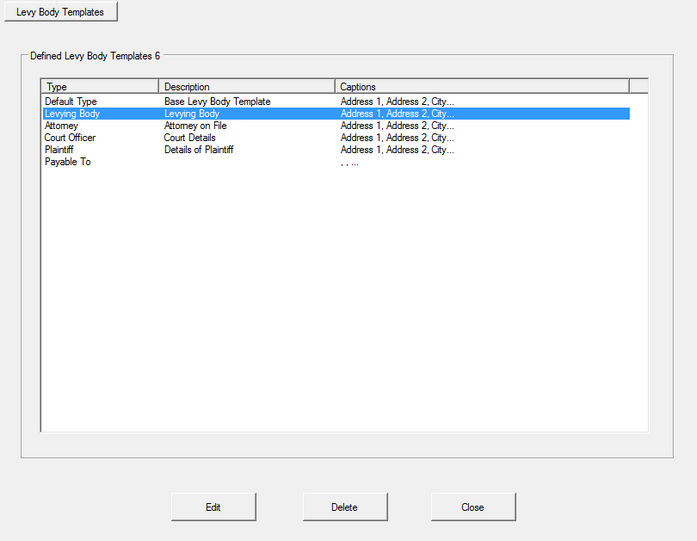The height and width of the screenshot is (541, 697).
Task: Sort by the Type column header
Action: pyautogui.click(x=100, y=86)
